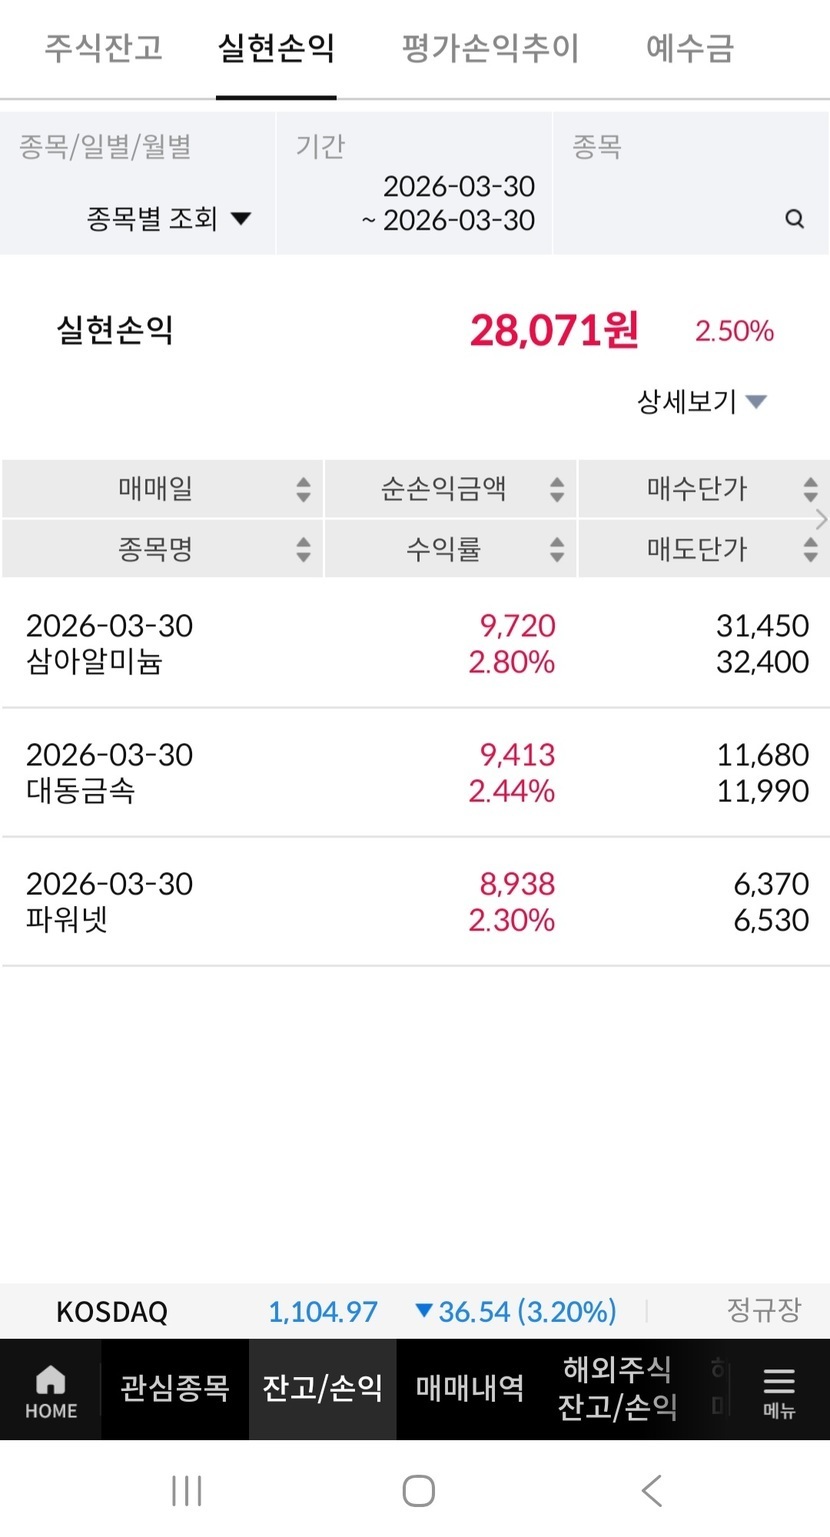This screenshot has height=1537, width=830.
Task: Open 관심종목 in bottom navigation
Action: (x=175, y=1389)
